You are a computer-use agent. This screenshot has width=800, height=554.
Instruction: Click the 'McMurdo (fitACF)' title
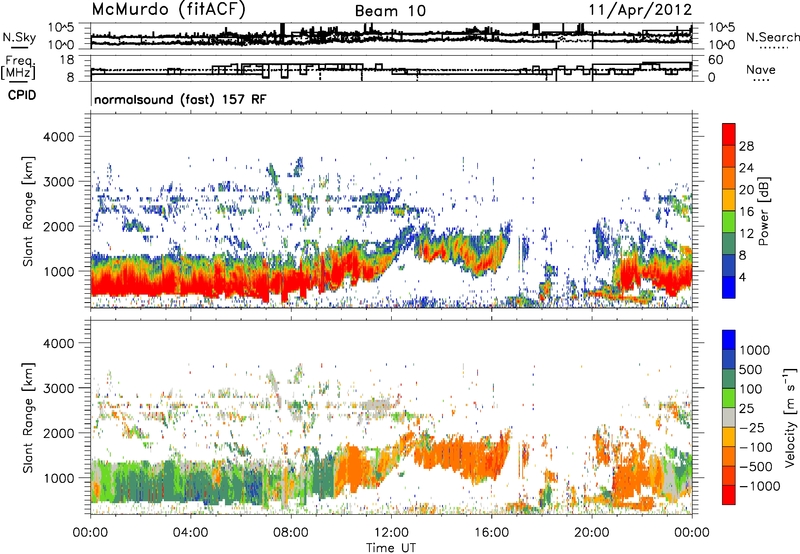pos(168,10)
